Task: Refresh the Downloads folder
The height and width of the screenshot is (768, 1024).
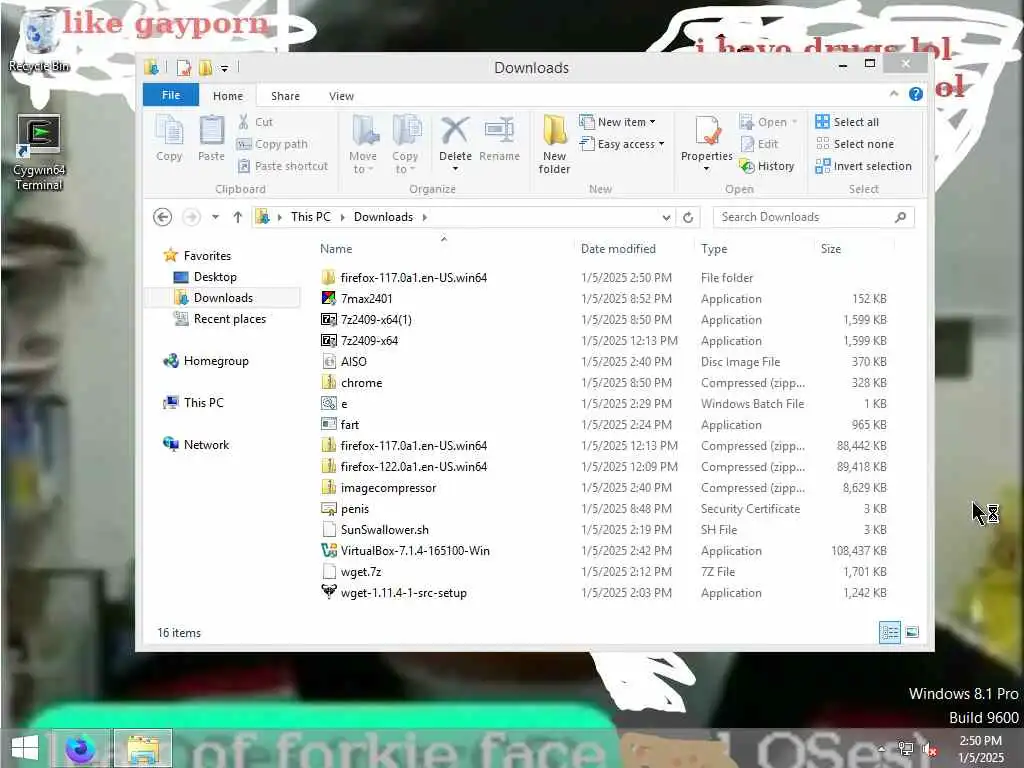Action: point(688,217)
